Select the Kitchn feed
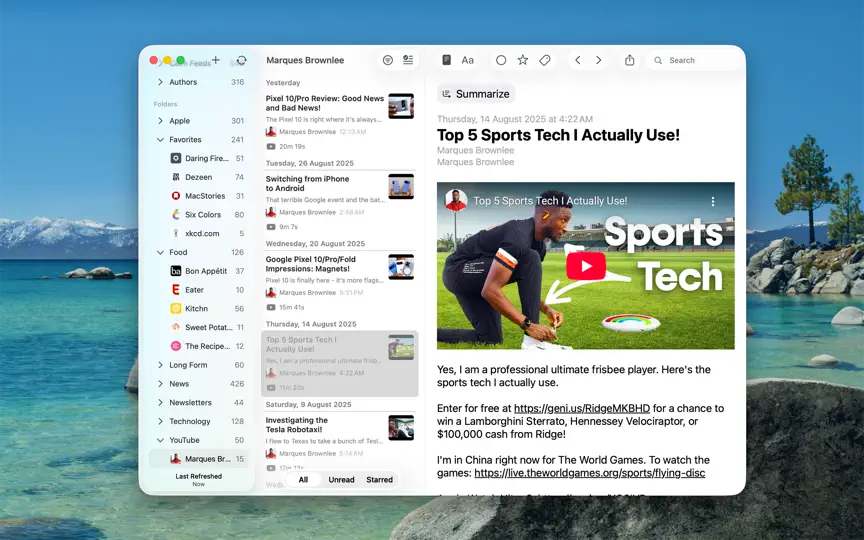This screenshot has width=864, height=540. [199, 308]
